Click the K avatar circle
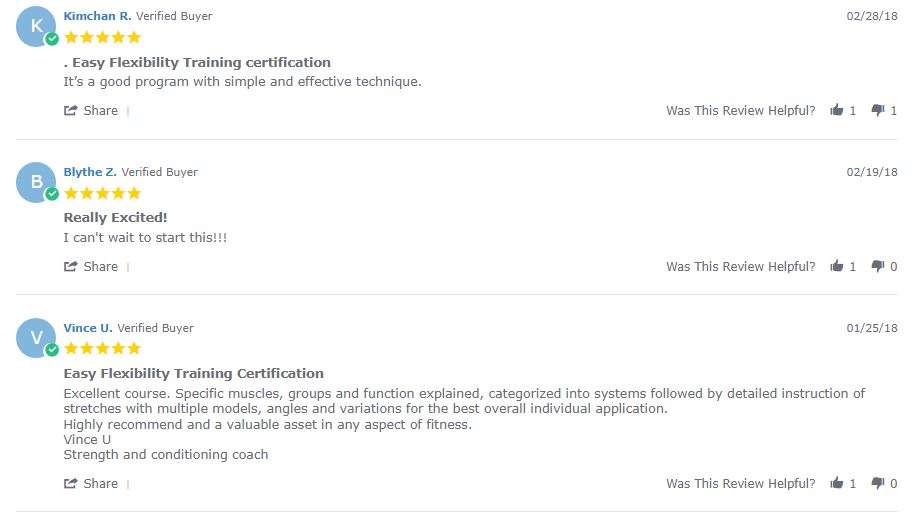 pos(36,27)
